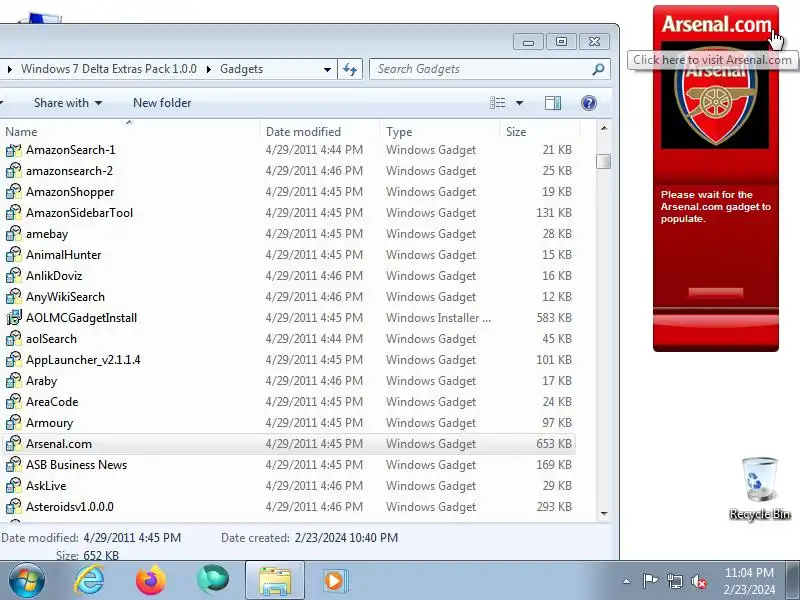Click the AmazonShopper gadget file icon
The image size is (800, 600).
(14, 192)
